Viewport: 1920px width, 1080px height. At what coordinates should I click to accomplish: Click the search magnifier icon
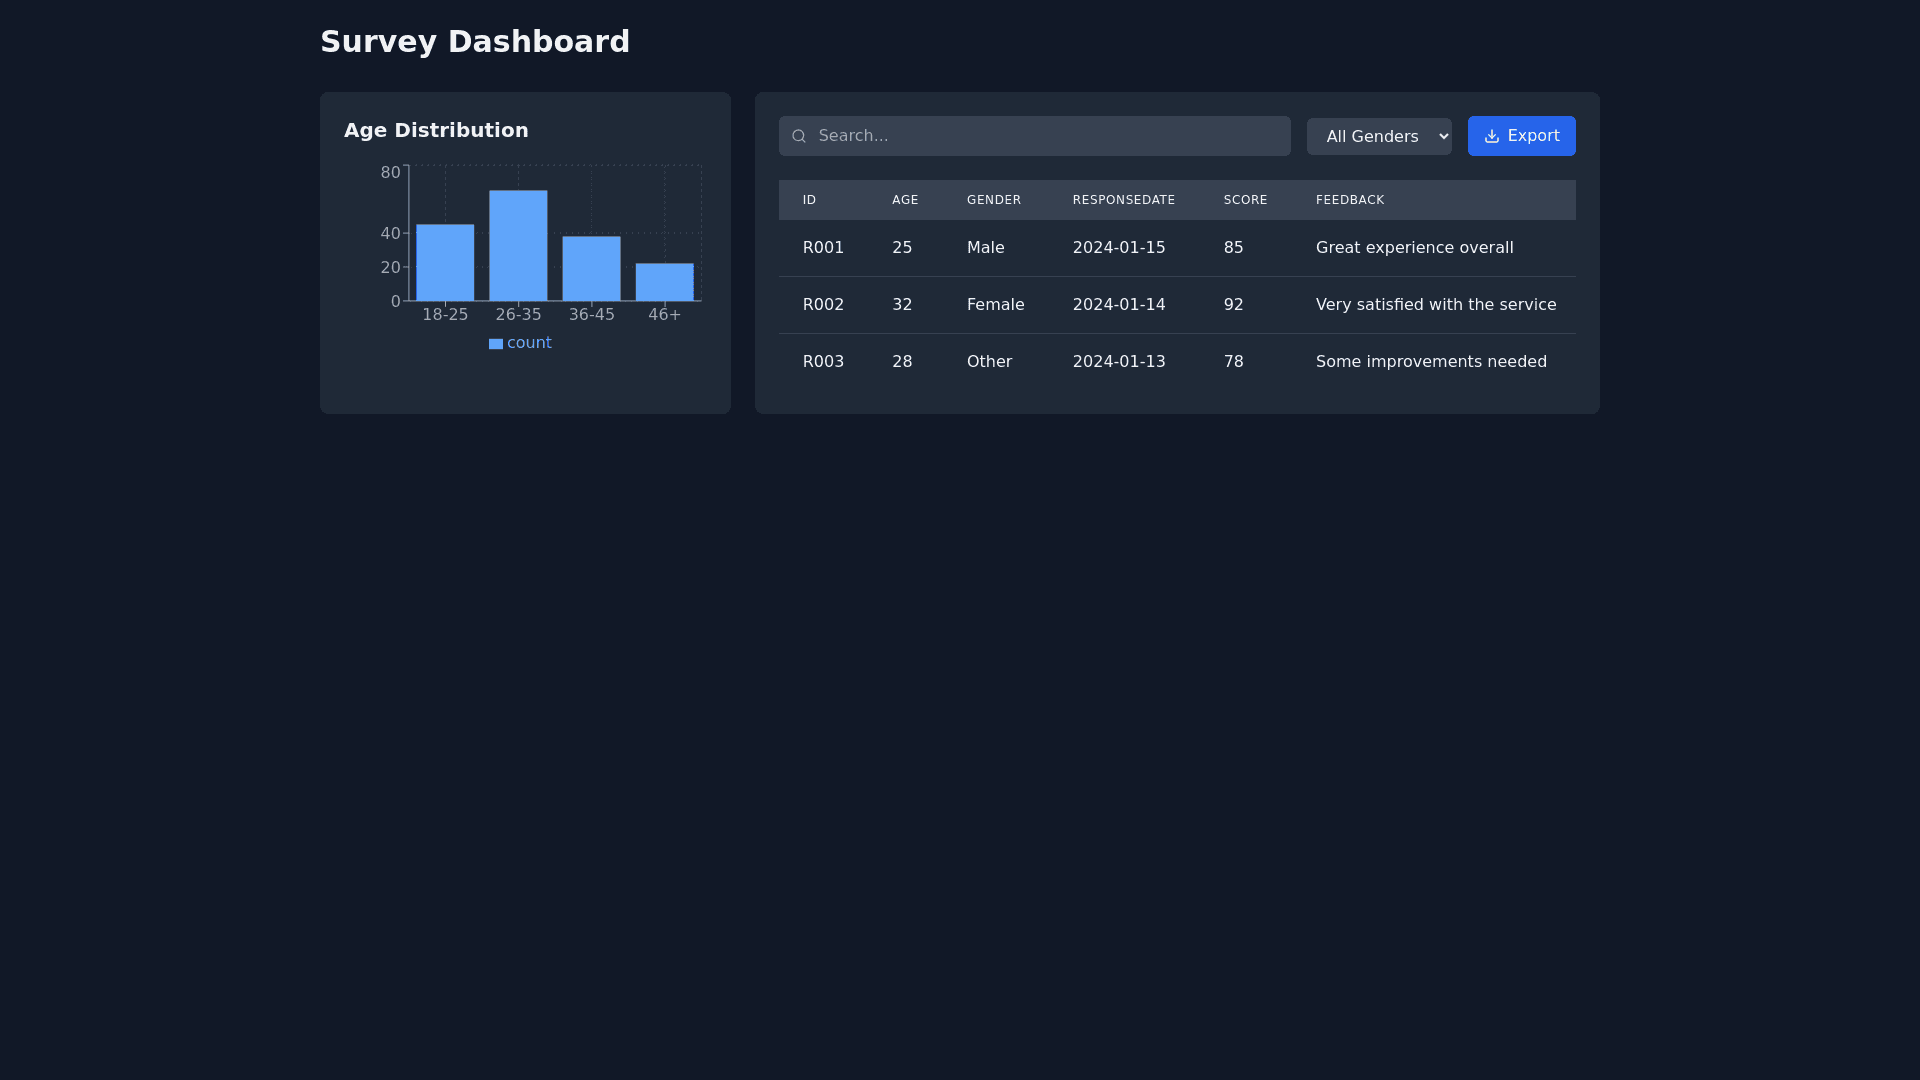click(x=798, y=136)
